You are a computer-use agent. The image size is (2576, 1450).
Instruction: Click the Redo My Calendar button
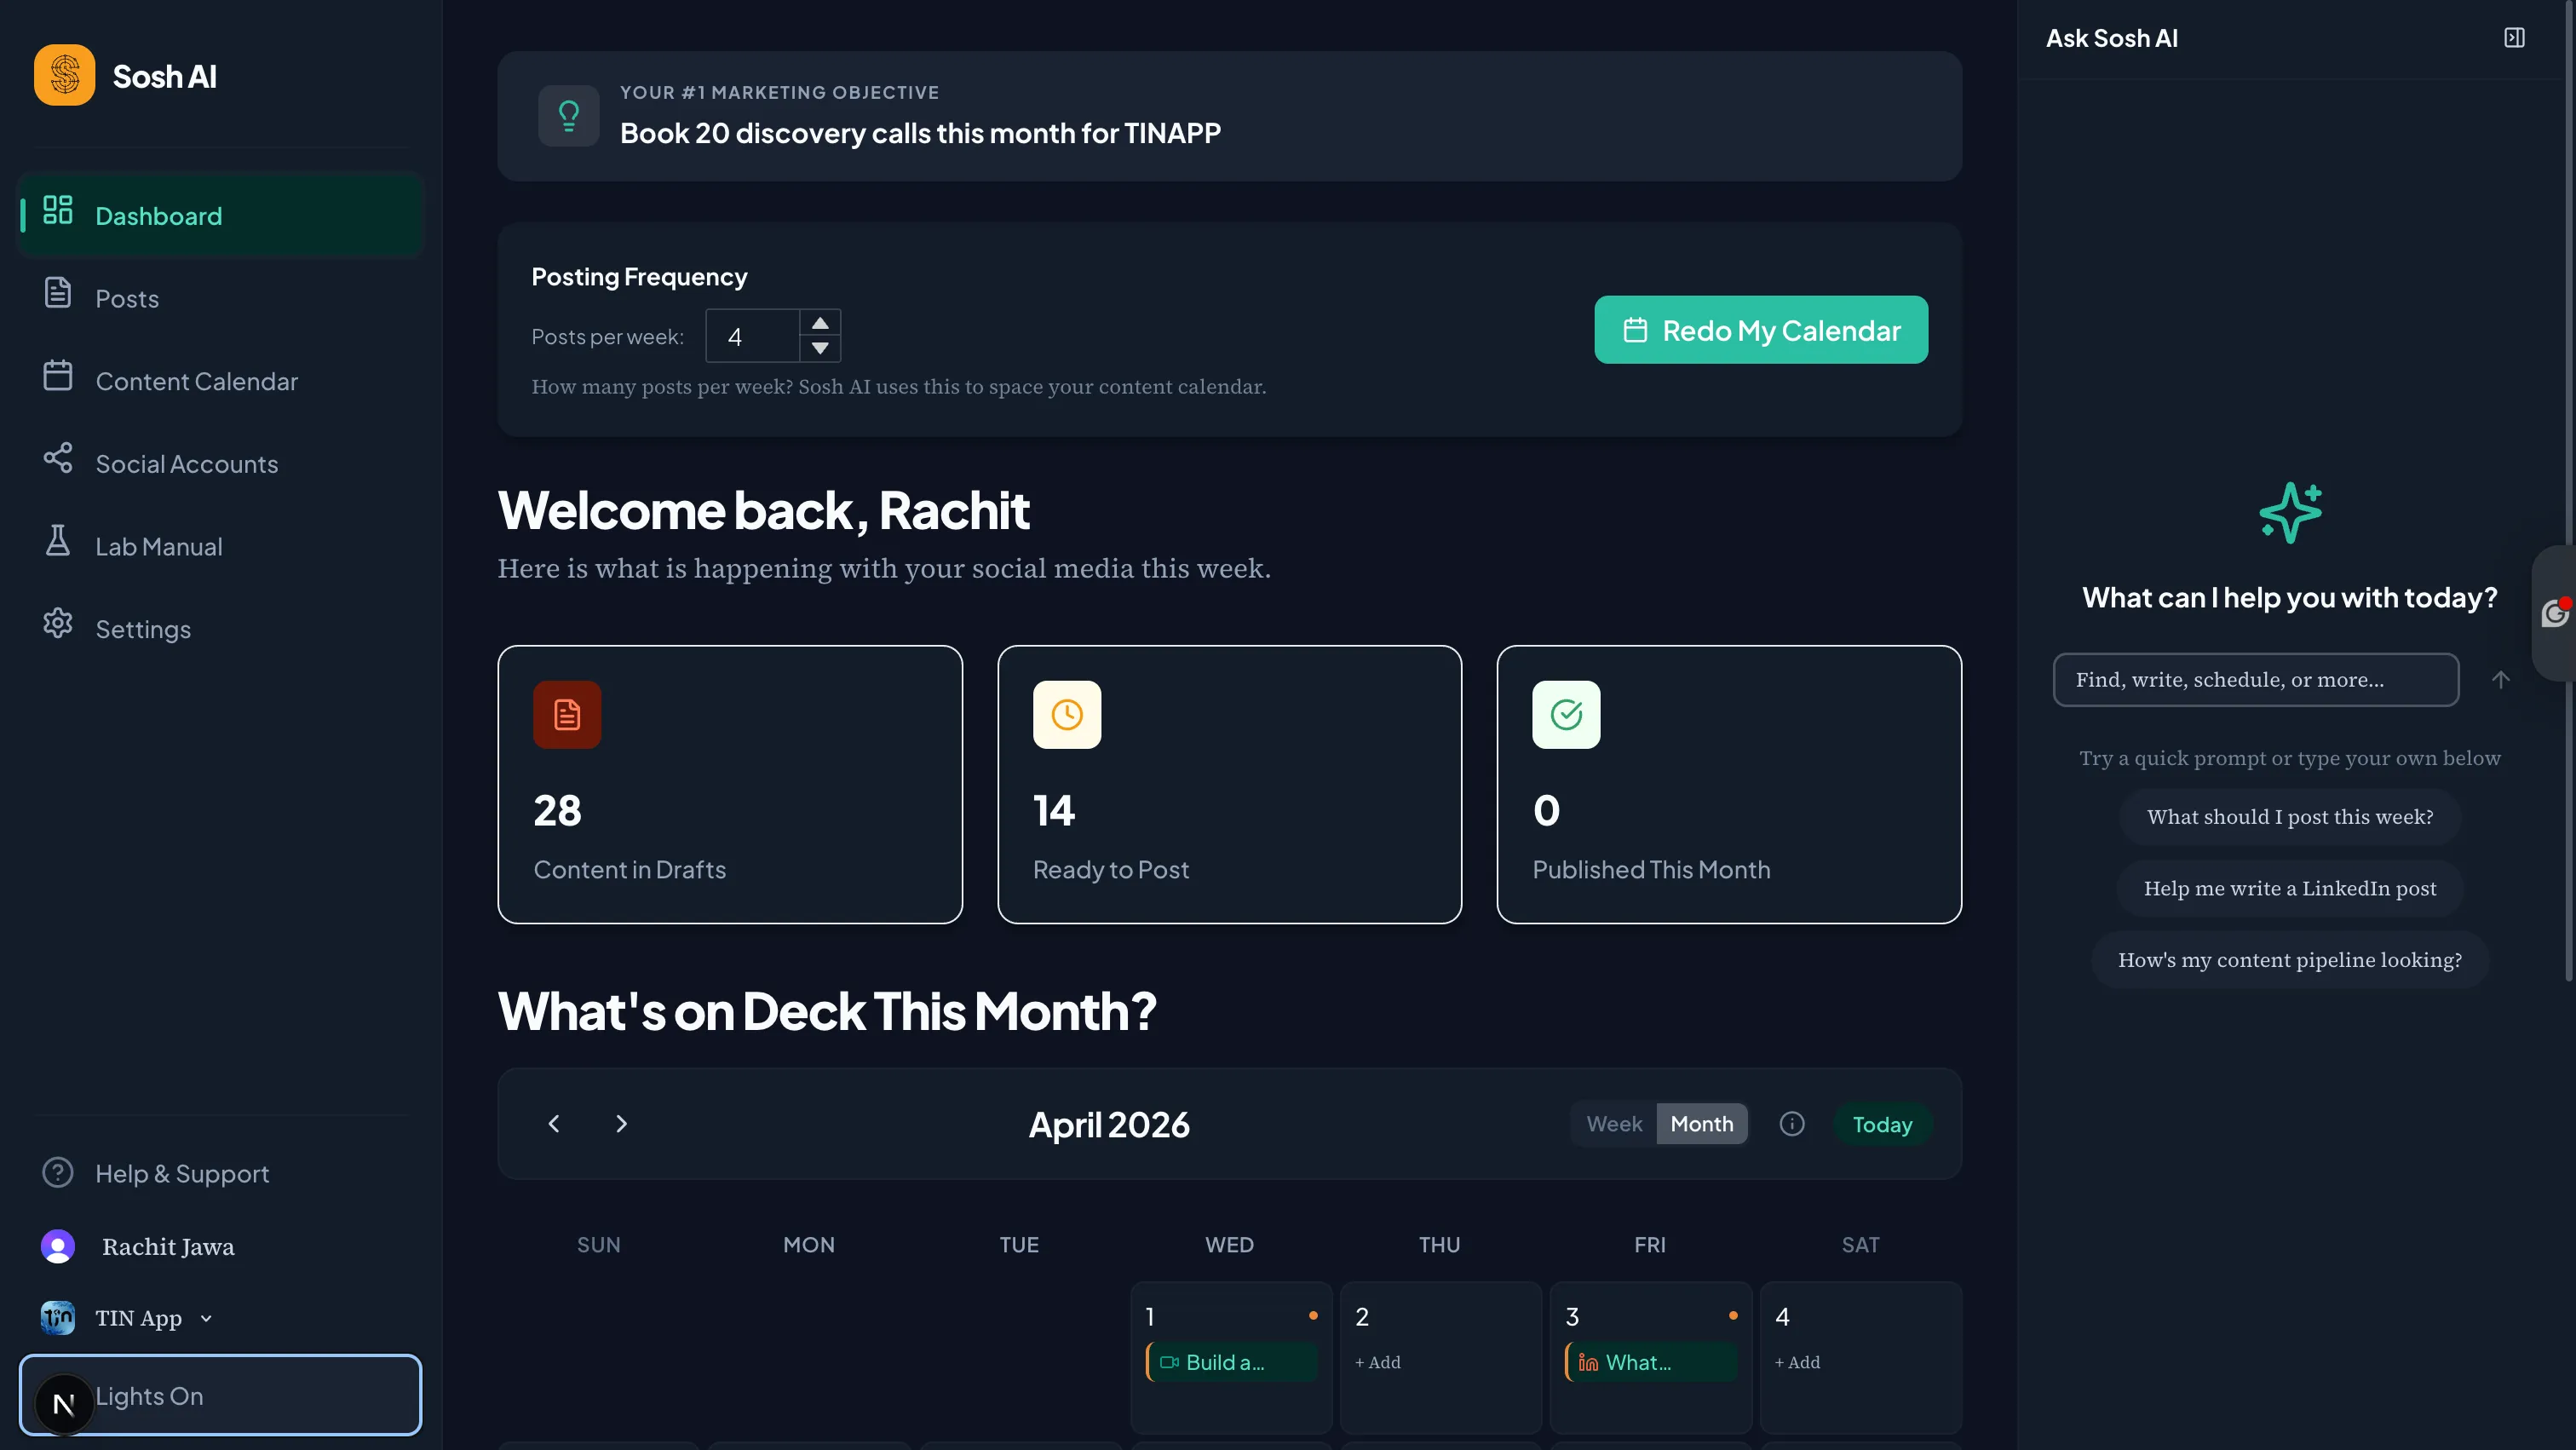click(x=1761, y=330)
